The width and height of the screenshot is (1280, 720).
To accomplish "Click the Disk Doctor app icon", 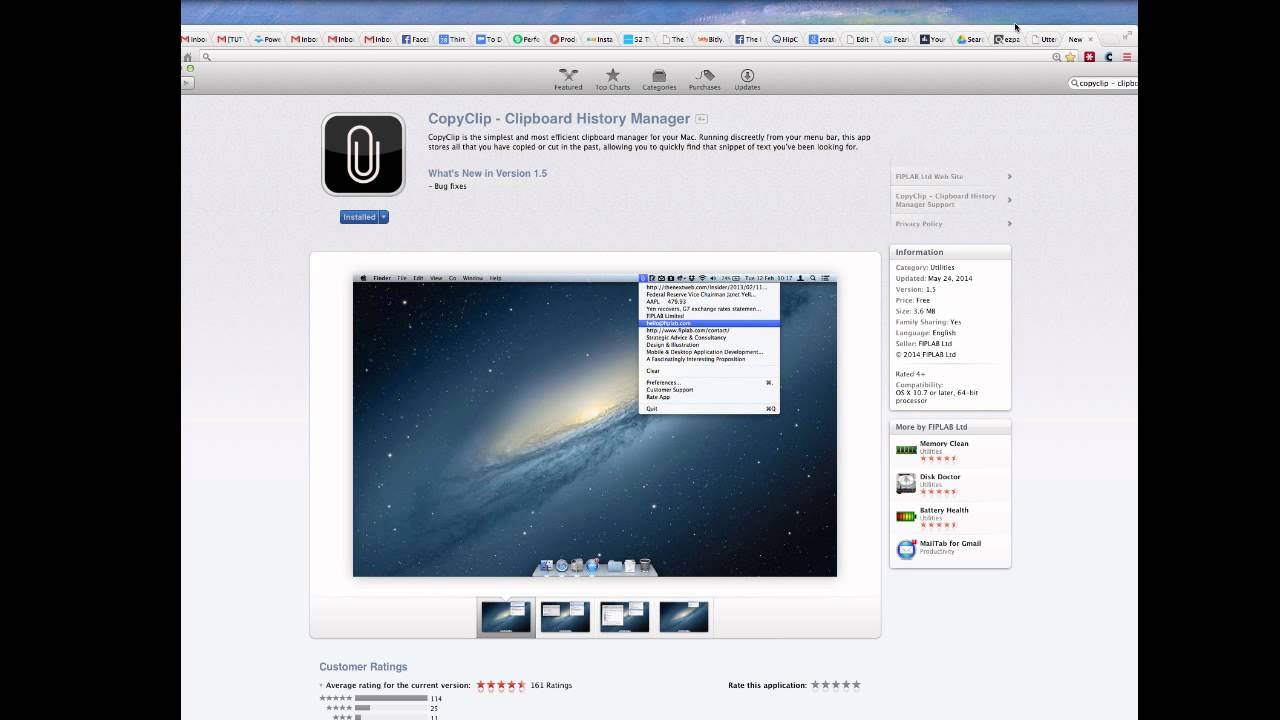I will 906,484.
